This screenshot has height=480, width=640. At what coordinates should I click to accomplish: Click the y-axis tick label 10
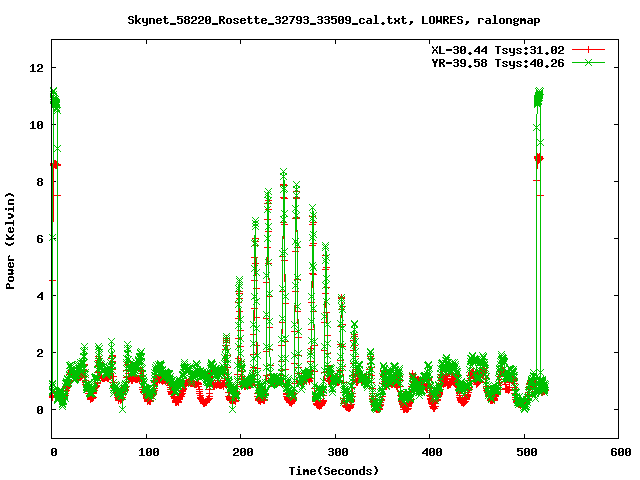click(36, 124)
